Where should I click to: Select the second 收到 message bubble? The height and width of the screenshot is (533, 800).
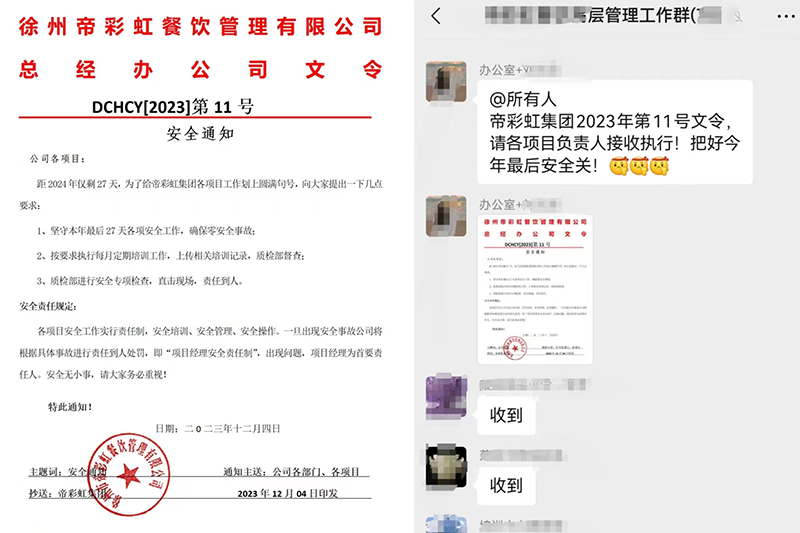click(x=507, y=485)
